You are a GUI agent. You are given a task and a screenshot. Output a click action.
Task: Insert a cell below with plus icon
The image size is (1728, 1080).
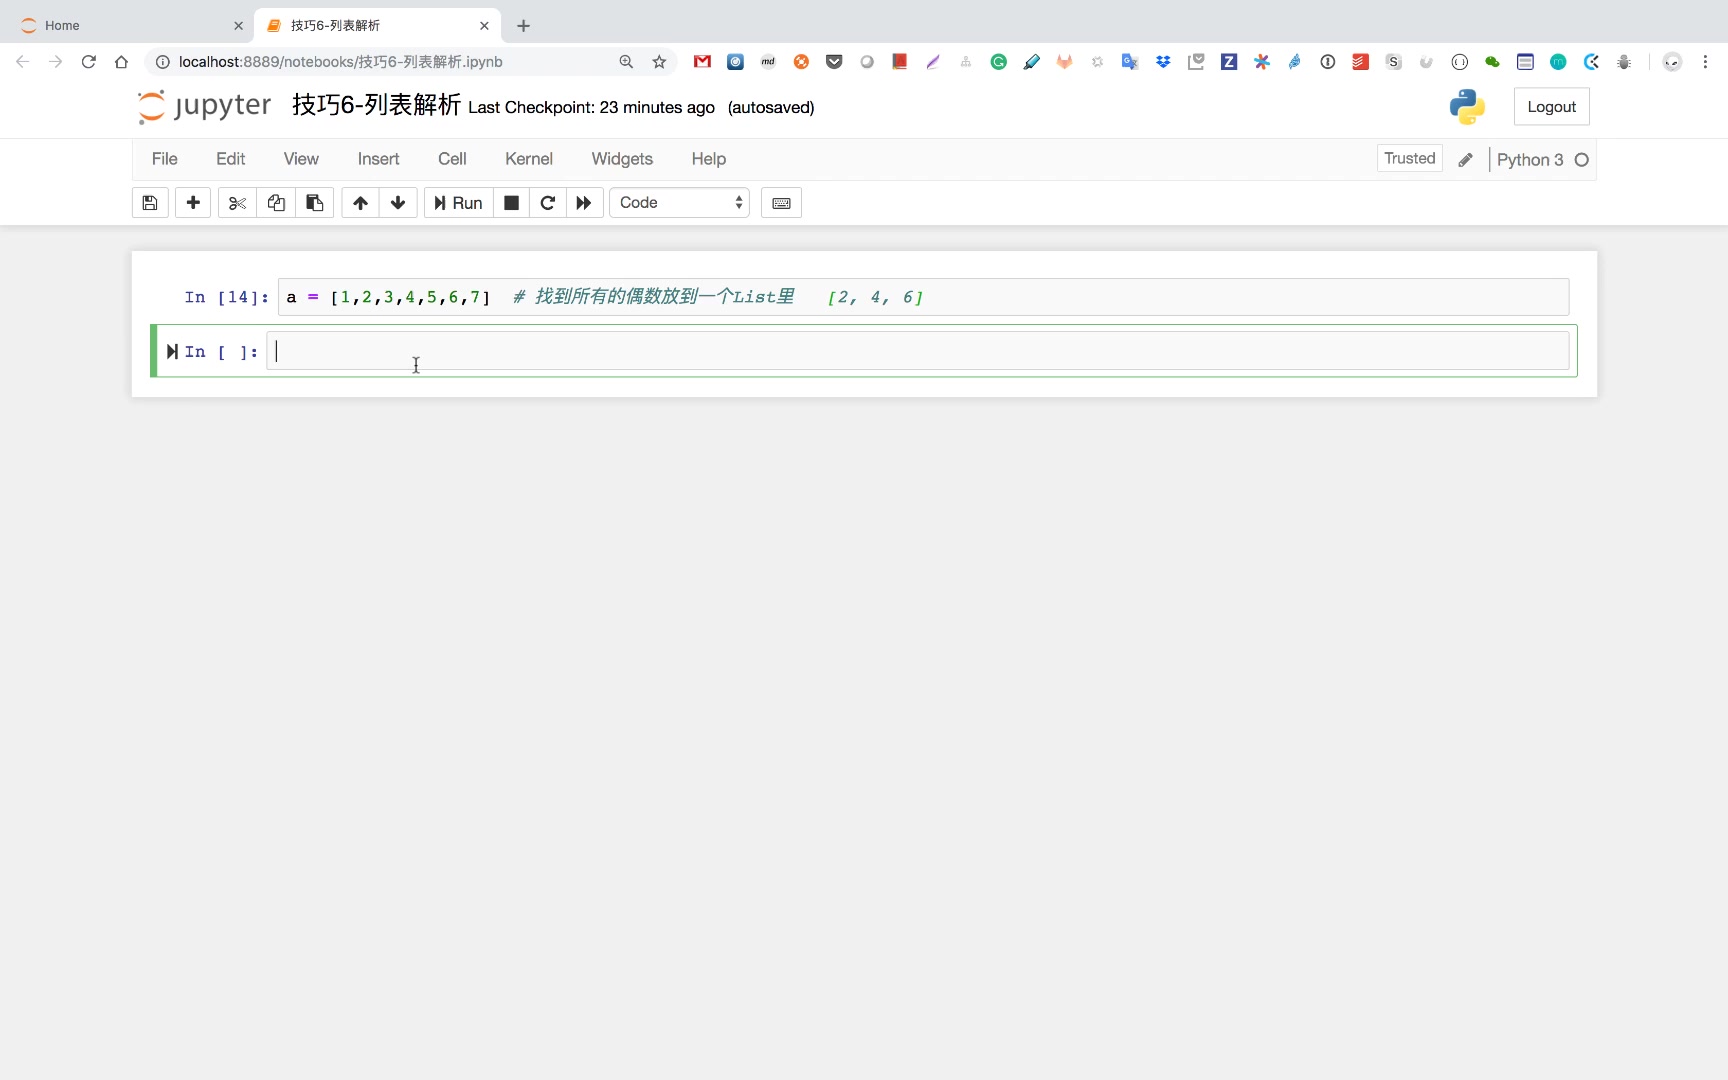193,203
